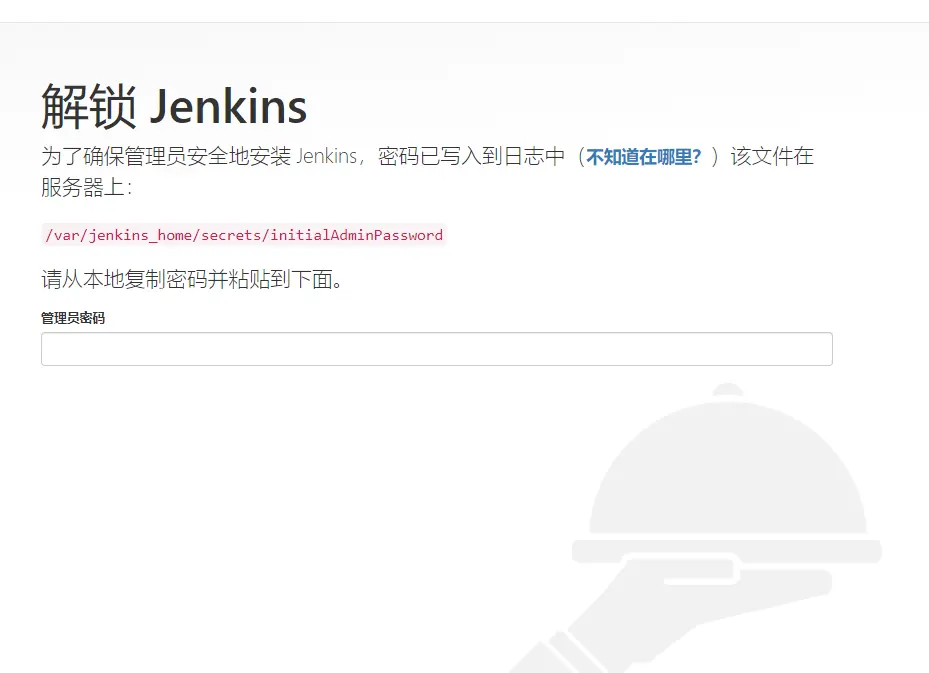Open the 不知道在哪里? help link
This screenshot has height=673, width=929.
click(x=644, y=157)
